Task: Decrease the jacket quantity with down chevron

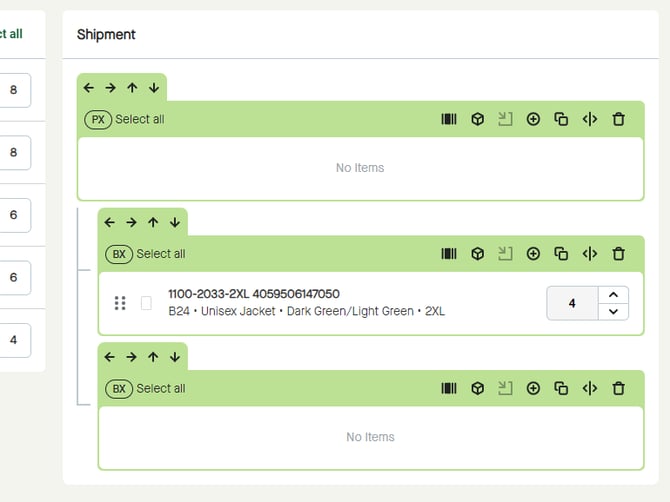Action: pos(613,311)
